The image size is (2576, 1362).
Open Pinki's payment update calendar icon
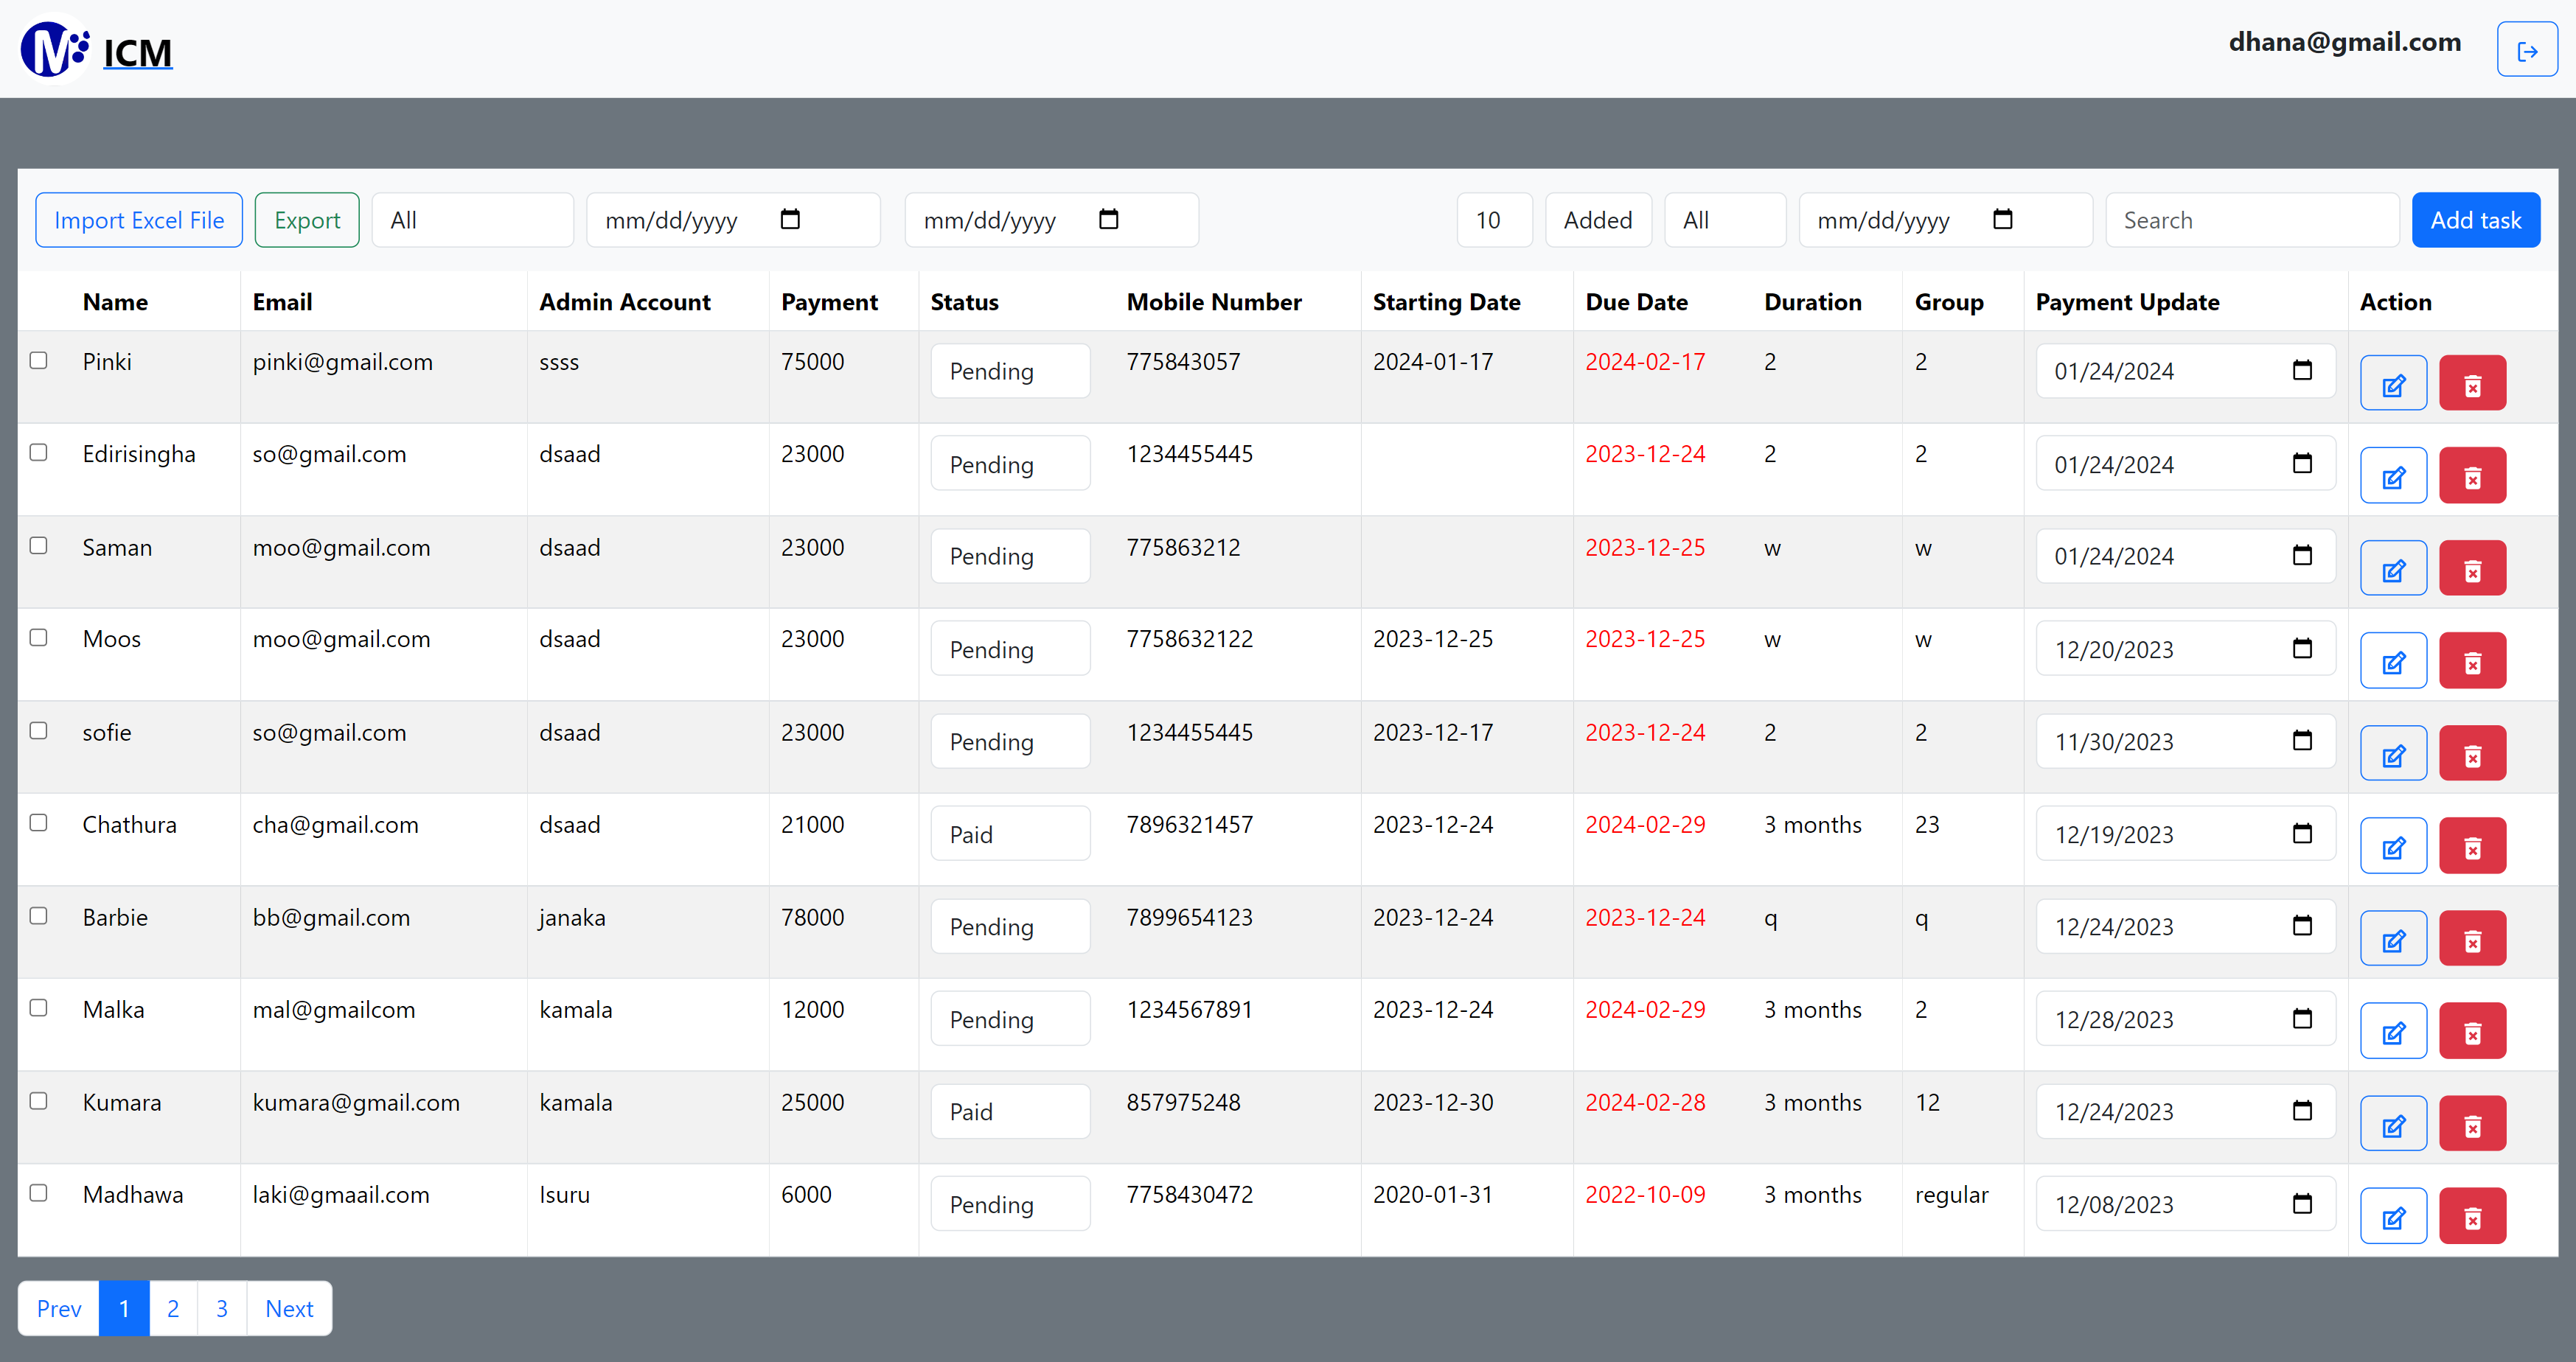point(2303,370)
